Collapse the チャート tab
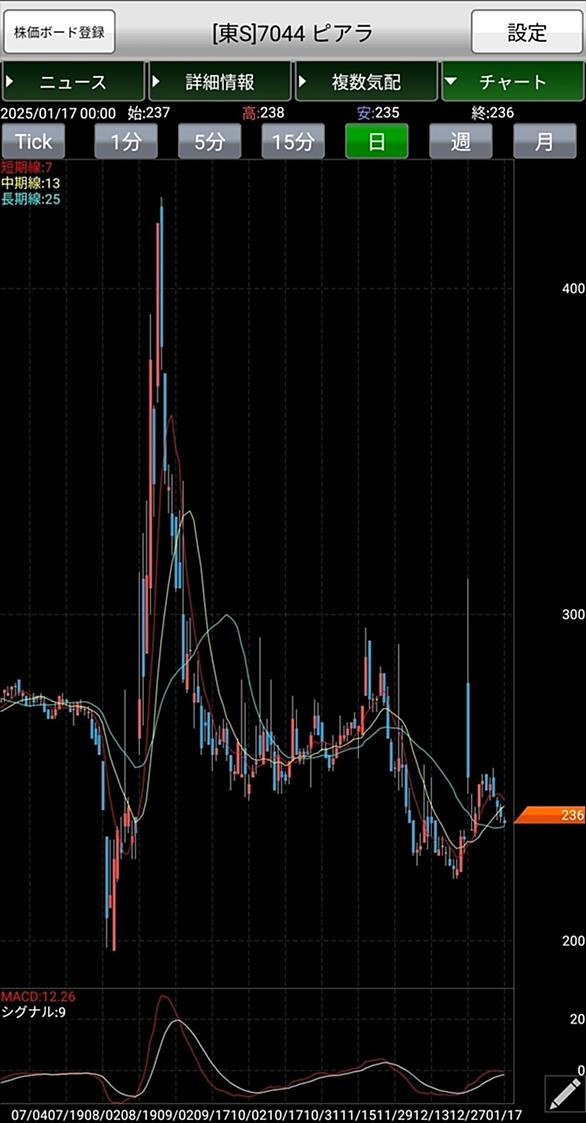The height and width of the screenshot is (1123, 586). point(513,82)
